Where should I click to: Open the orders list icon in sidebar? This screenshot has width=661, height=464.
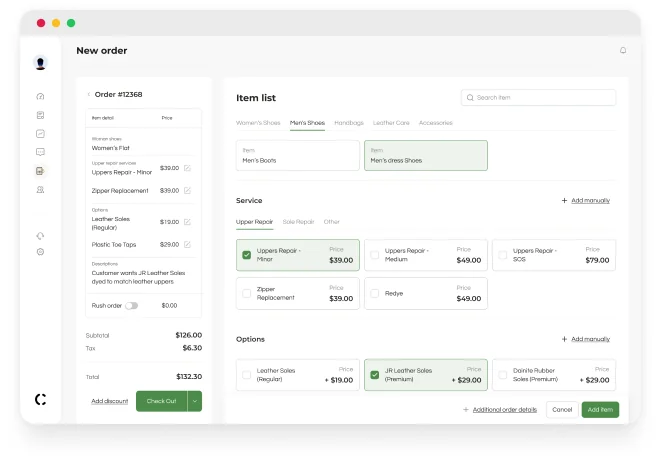pyautogui.click(x=40, y=115)
